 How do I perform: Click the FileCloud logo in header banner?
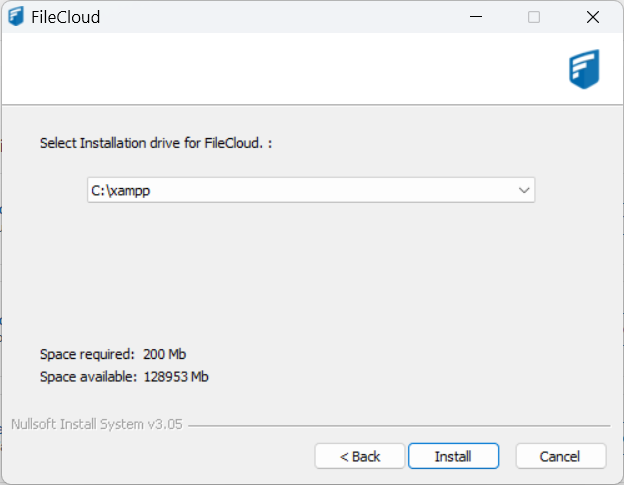point(584,69)
